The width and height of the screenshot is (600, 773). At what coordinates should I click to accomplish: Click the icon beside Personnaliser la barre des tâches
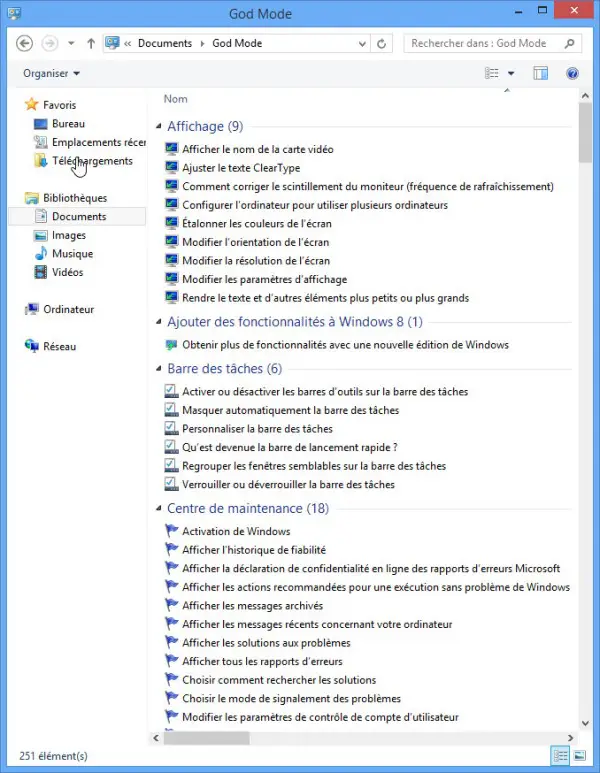[x=171, y=428]
